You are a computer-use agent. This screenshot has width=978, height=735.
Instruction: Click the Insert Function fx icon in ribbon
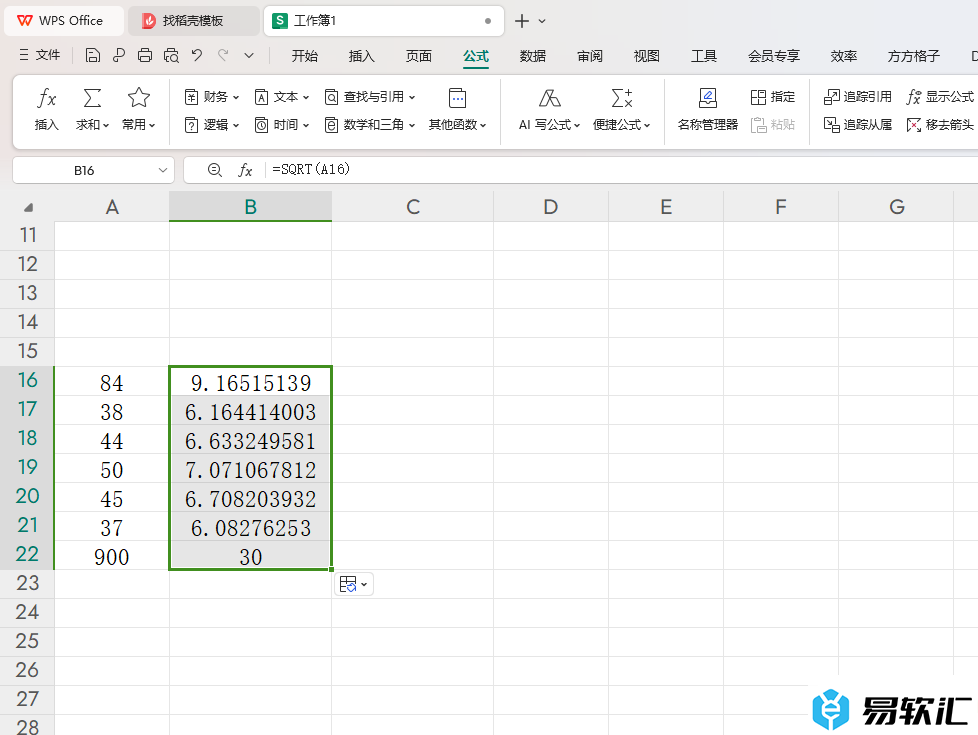[x=47, y=98]
